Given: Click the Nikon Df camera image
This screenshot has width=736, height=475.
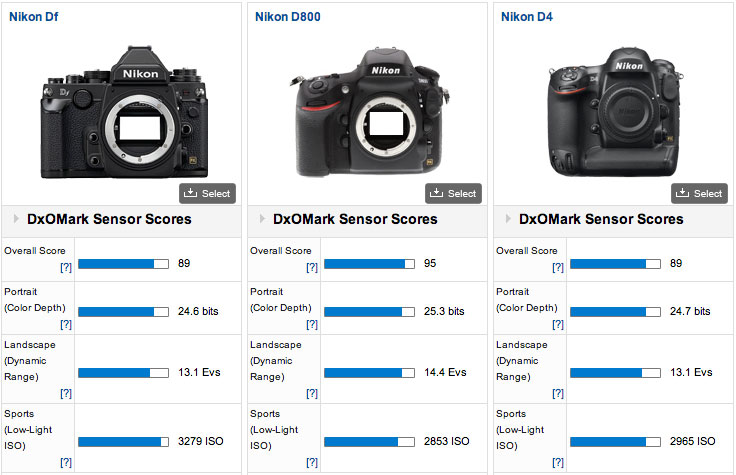Looking at the screenshot, I should pos(124,113).
